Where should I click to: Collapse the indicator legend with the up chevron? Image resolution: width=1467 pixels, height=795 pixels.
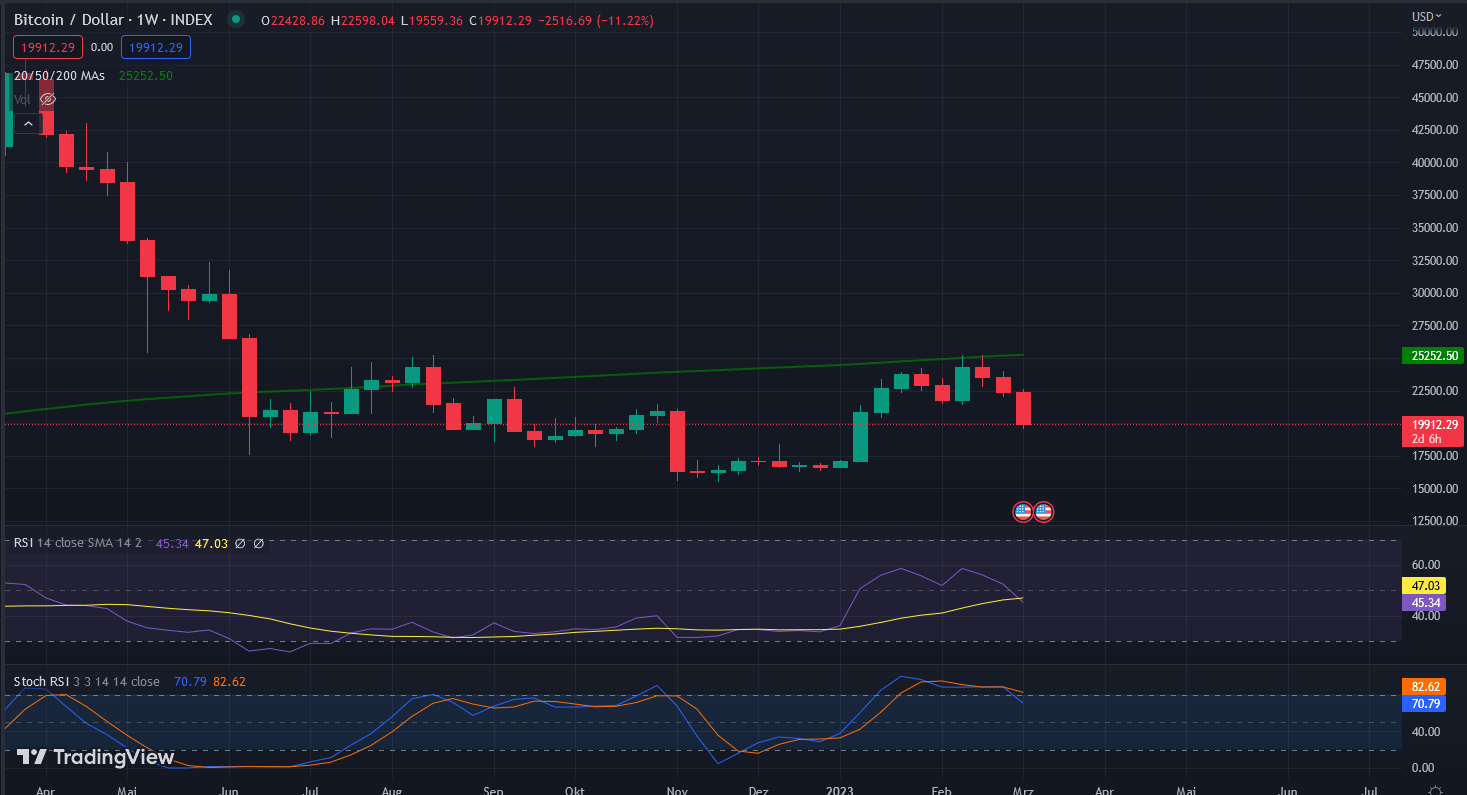coord(28,124)
